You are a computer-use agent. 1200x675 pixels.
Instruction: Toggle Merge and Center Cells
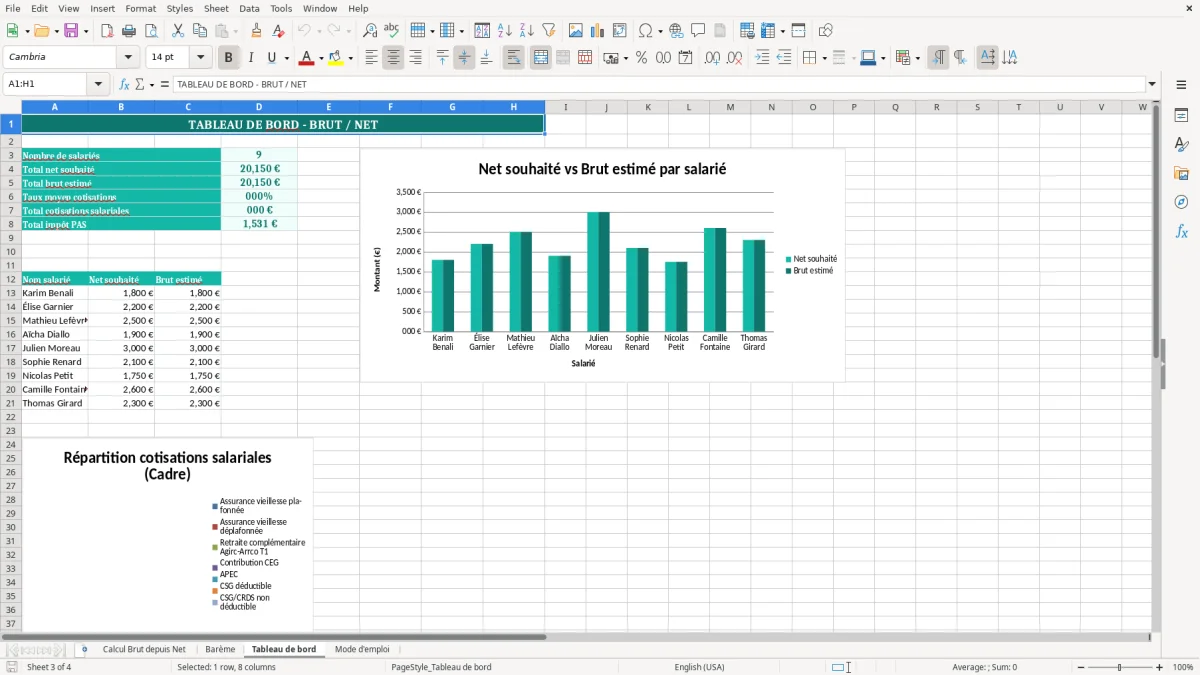pyautogui.click(x=540, y=58)
